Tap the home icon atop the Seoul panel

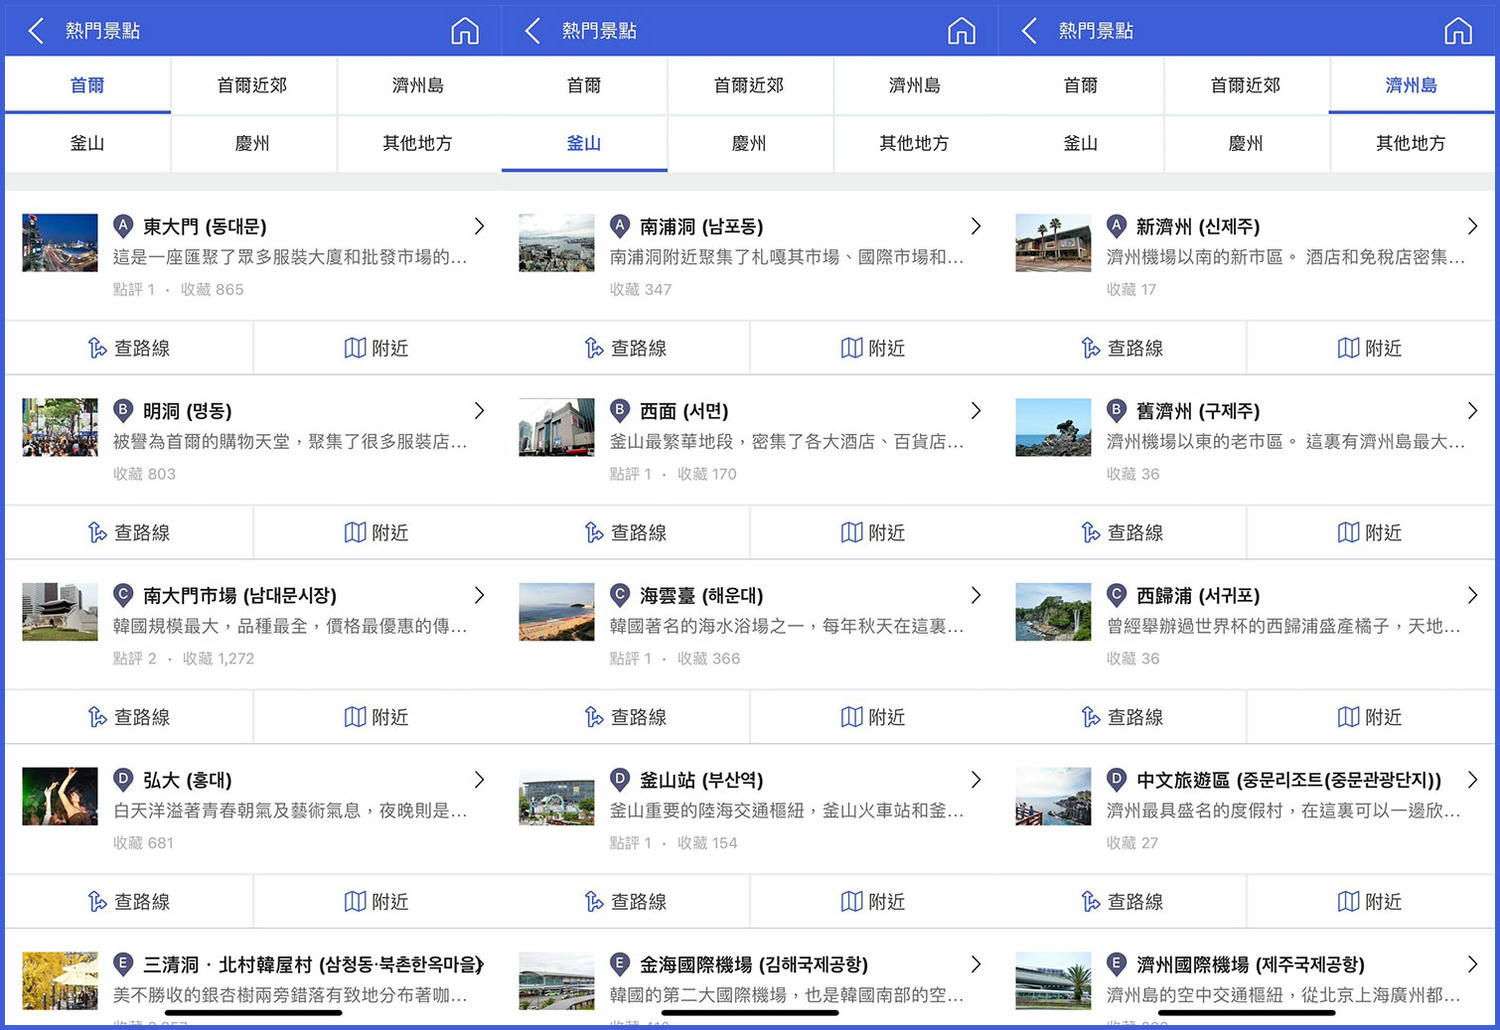click(464, 30)
